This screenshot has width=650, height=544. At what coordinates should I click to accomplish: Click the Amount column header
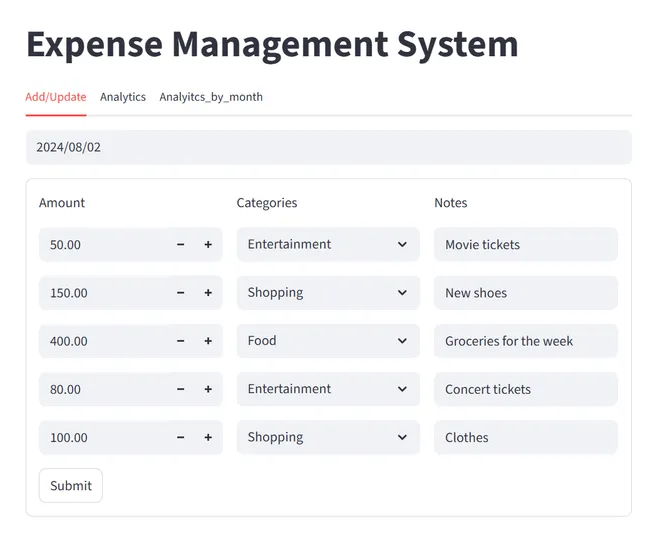click(x=62, y=203)
